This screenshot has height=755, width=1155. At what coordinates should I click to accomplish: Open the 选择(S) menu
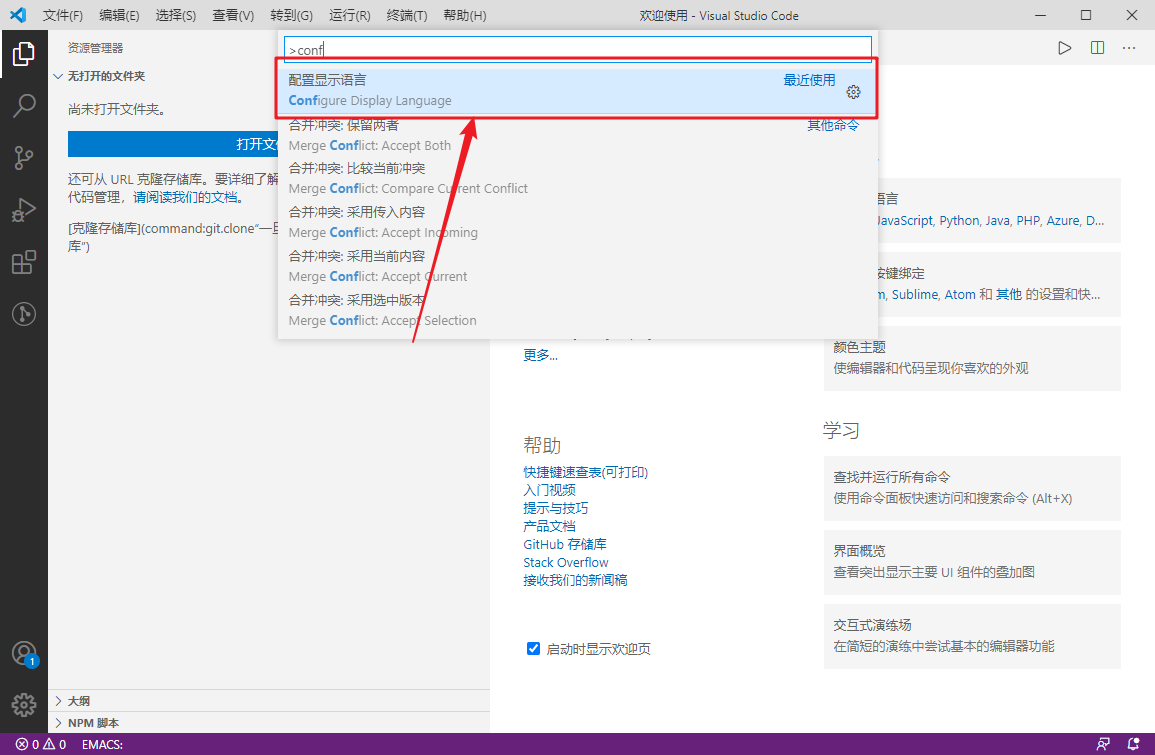[176, 15]
